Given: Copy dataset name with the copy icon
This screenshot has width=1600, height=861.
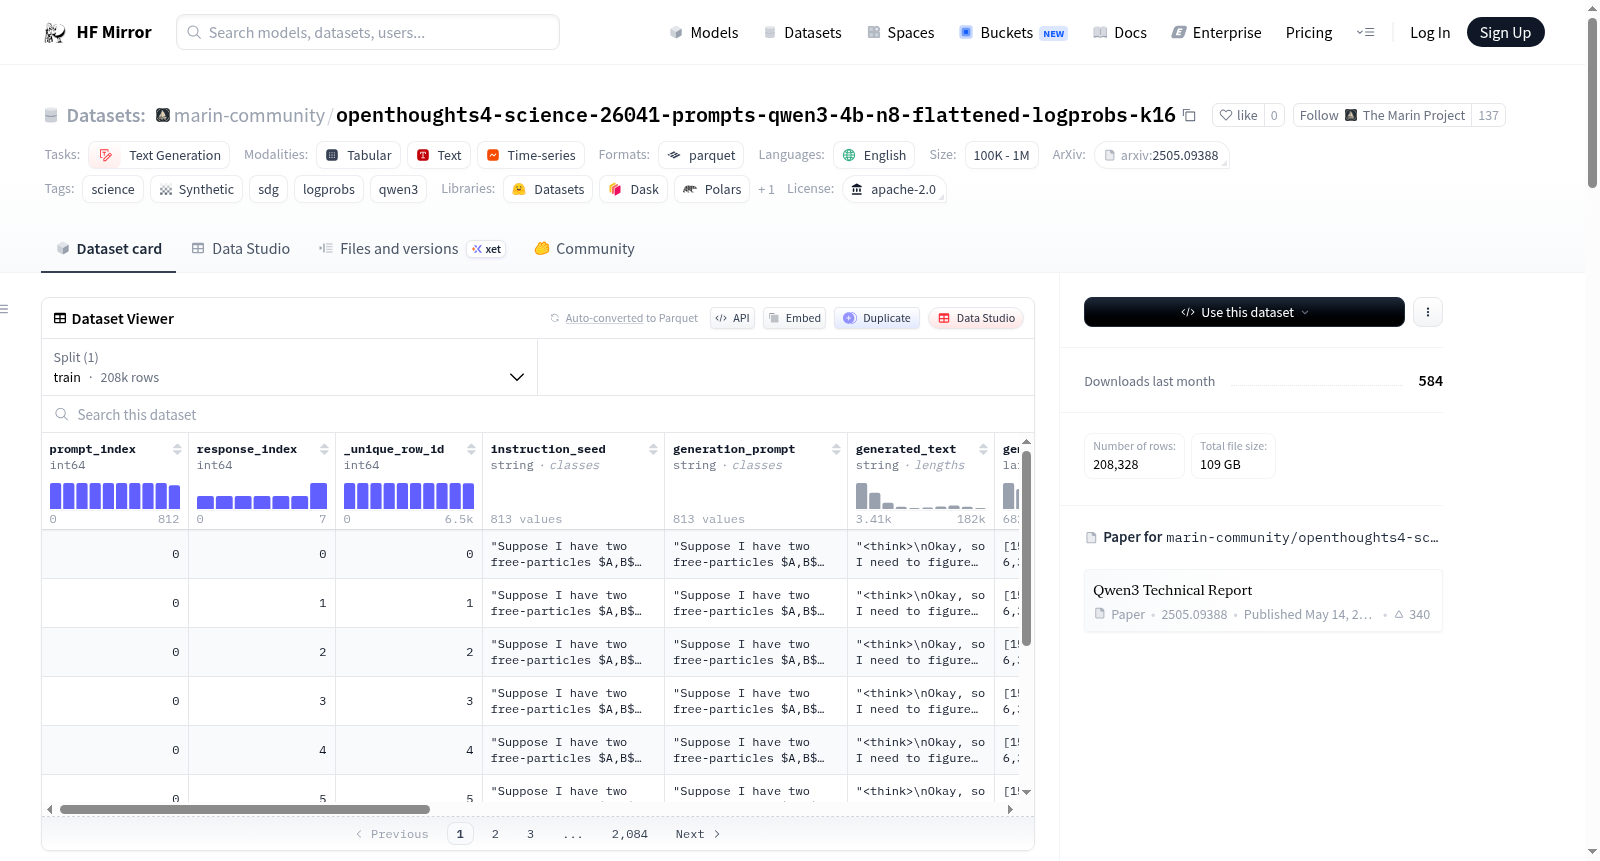Looking at the screenshot, I should (x=1189, y=115).
